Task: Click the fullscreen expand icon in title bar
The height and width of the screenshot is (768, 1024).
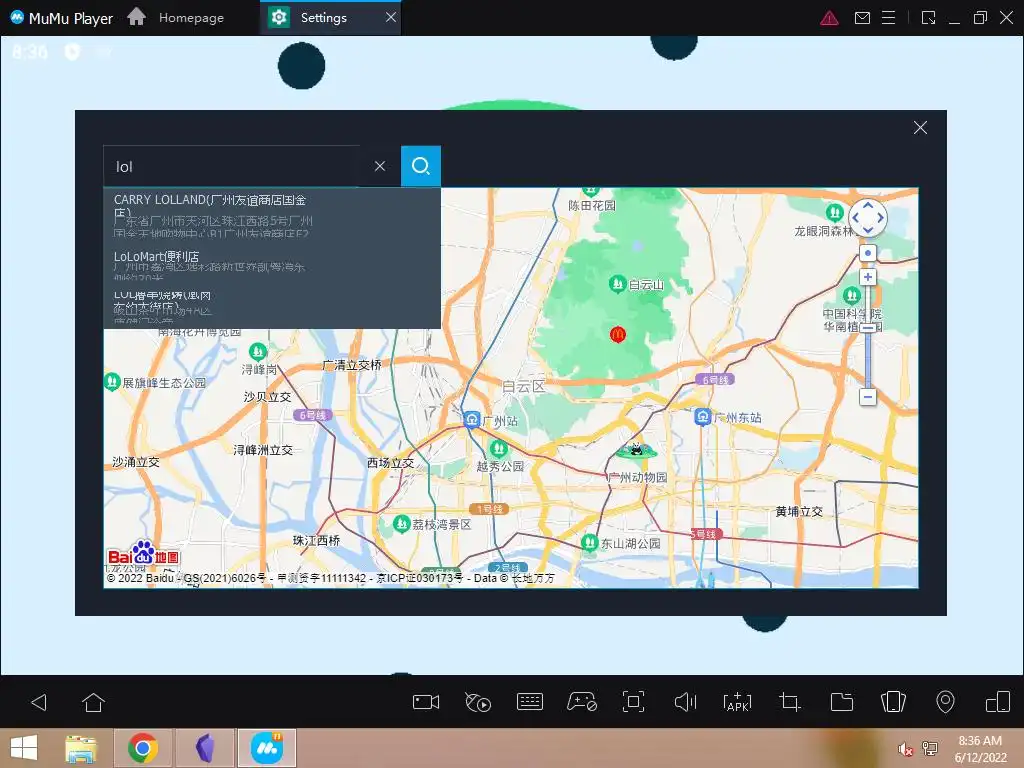Action: tap(928, 18)
